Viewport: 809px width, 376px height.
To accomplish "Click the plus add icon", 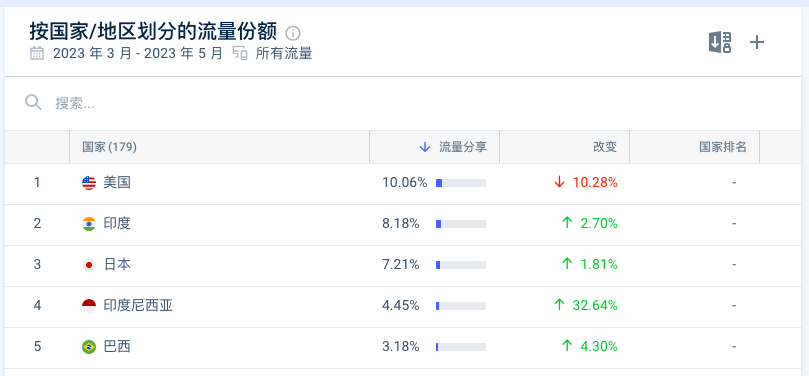I will click(756, 42).
